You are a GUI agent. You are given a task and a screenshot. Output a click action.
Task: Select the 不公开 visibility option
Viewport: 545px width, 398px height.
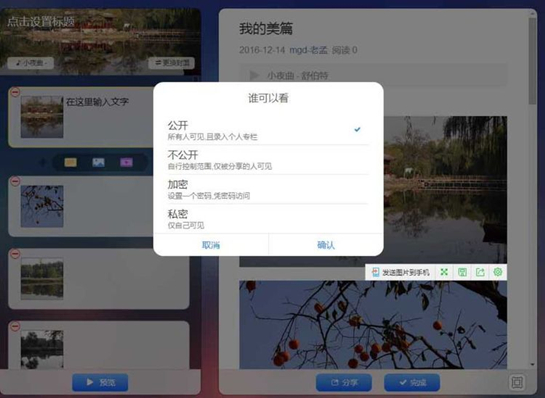coord(268,160)
